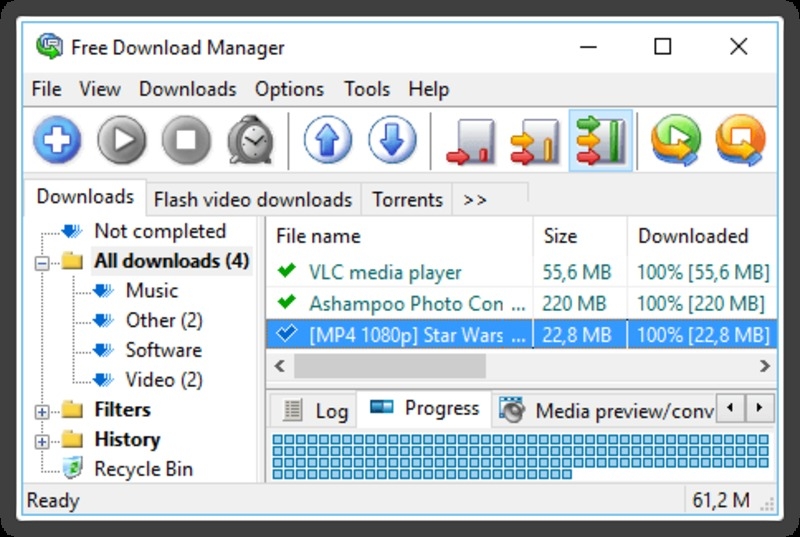Click the blue plus Add download icon
Image resolution: width=800 pixels, height=537 pixels.
[57, 140]
